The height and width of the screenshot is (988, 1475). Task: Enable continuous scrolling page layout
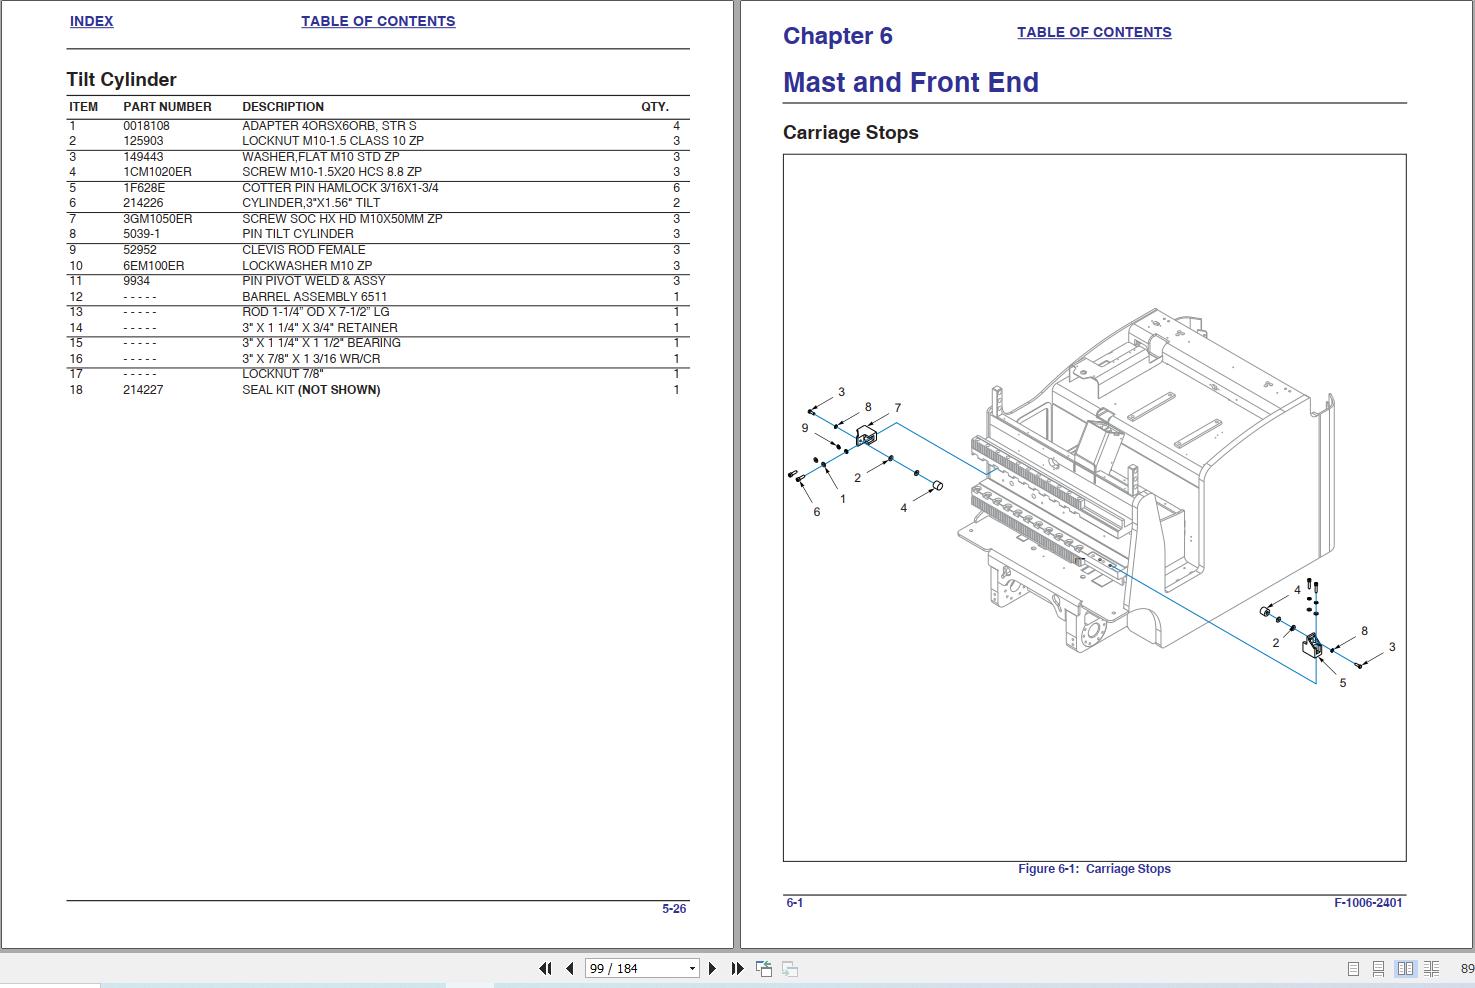1378,969
